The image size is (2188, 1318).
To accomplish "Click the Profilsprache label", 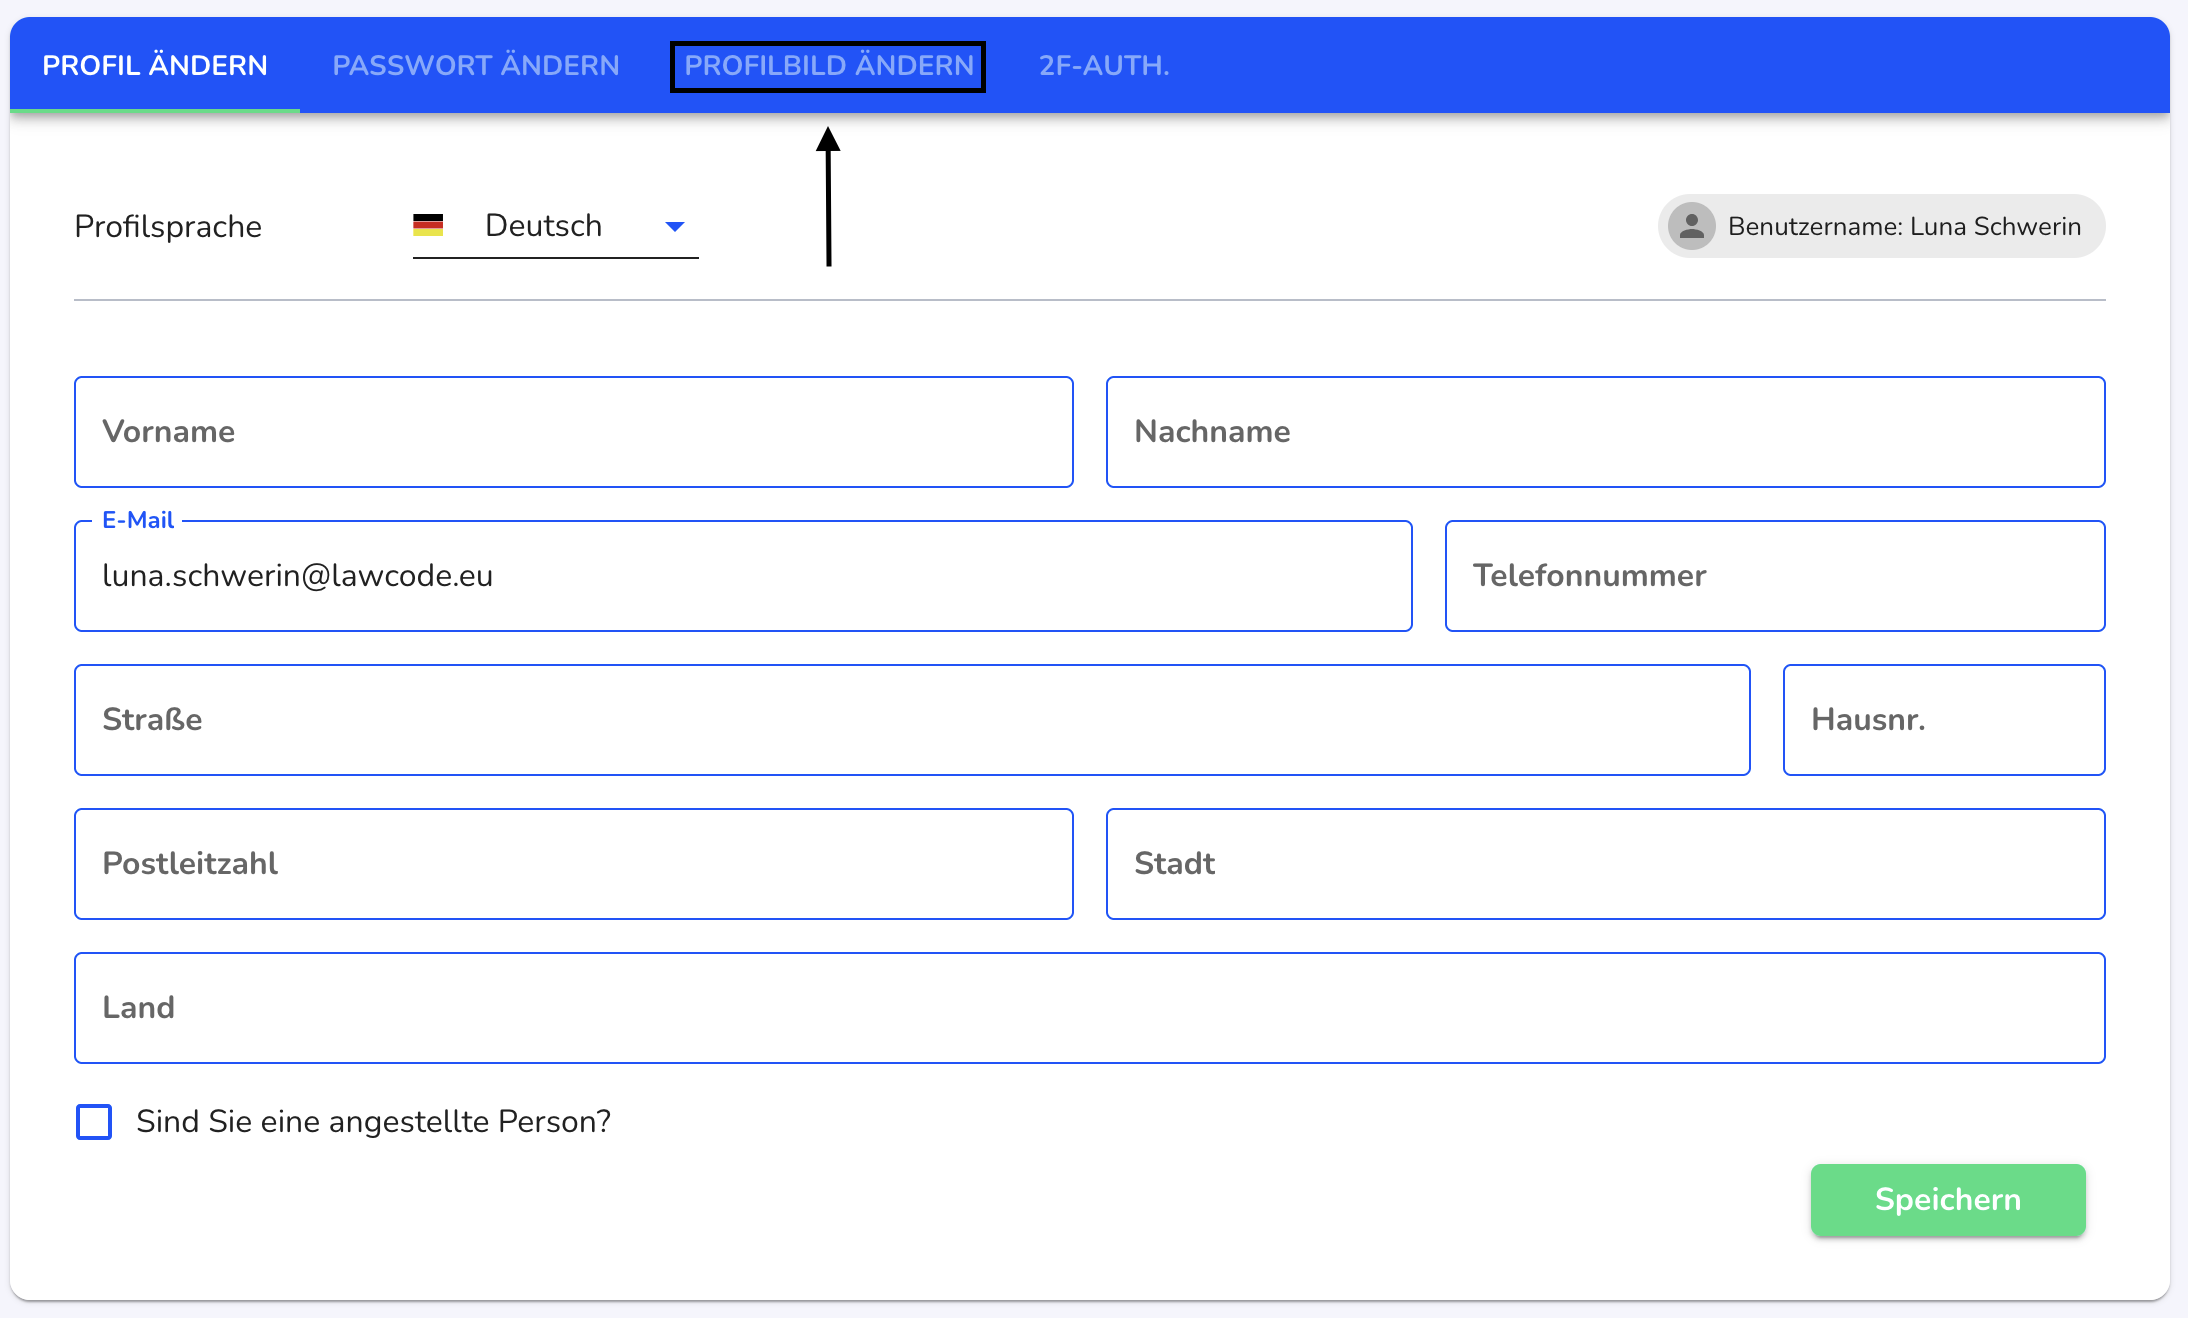I will 168,226.
